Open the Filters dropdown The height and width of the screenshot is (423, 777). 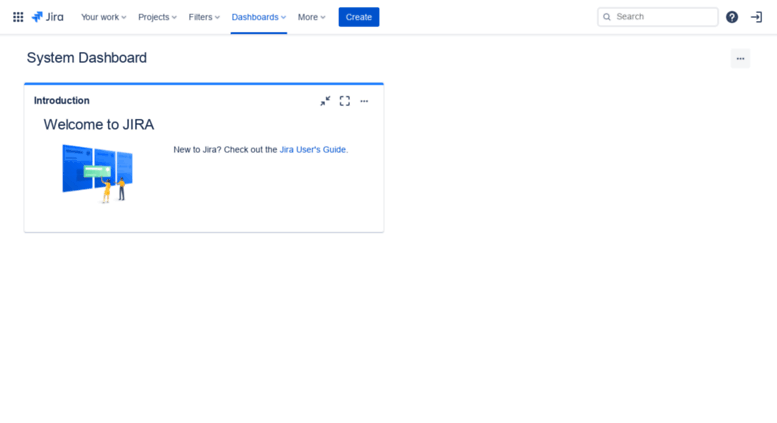tap(204, 17)
